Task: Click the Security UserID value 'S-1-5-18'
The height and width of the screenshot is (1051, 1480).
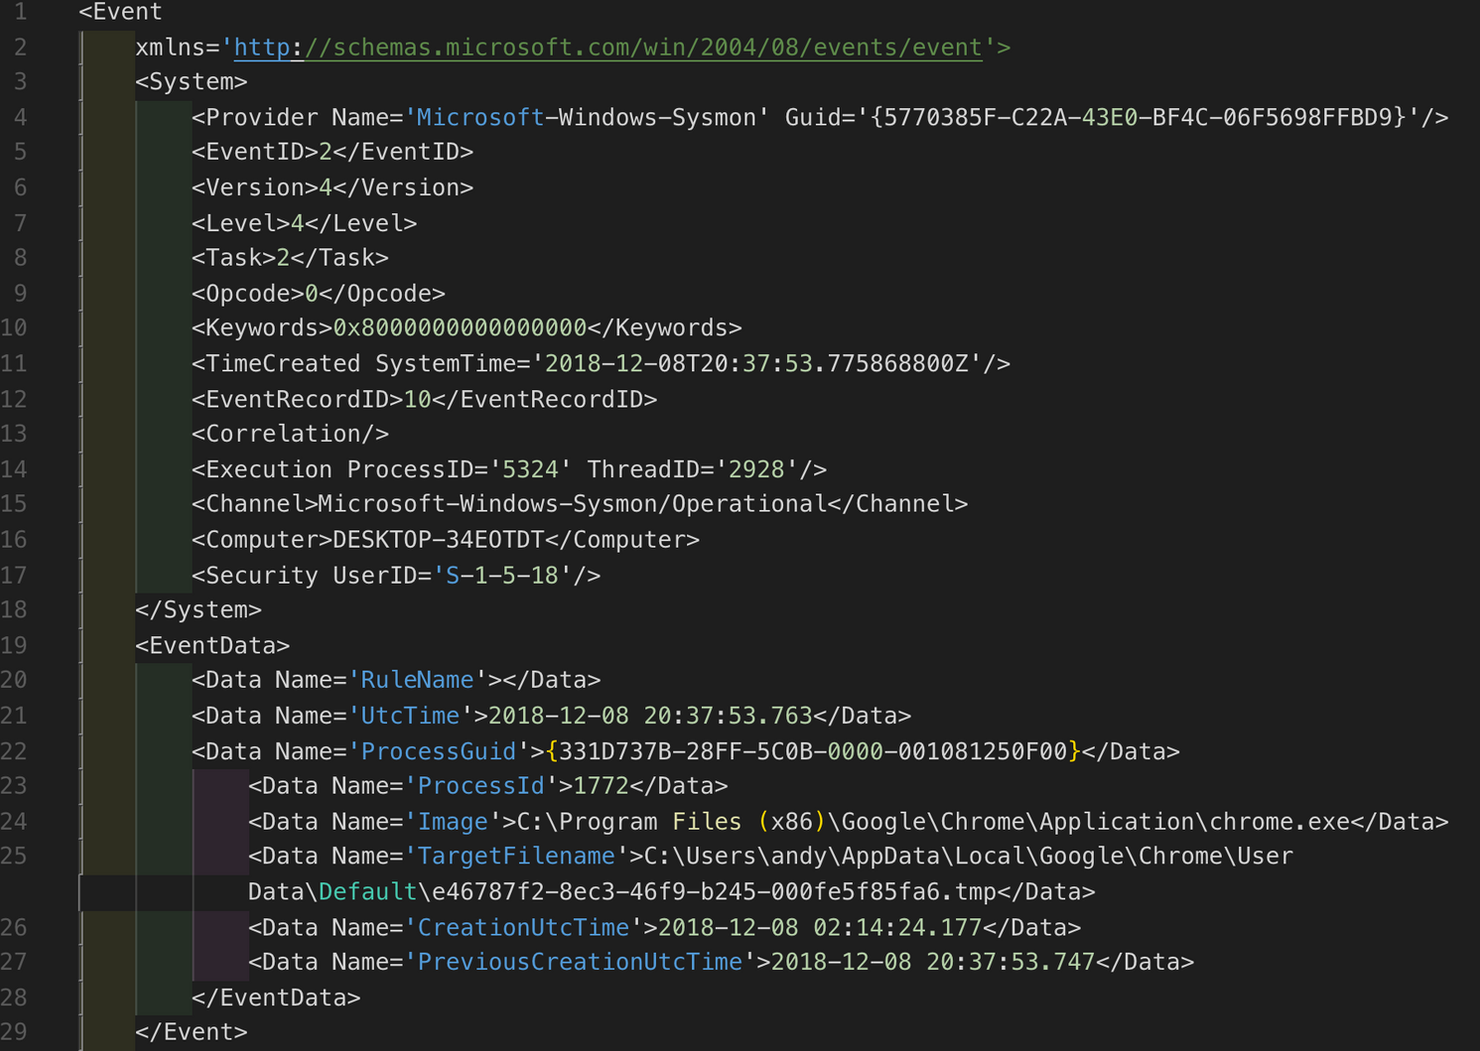Action: pyautogui.click(x=502, y=575)
